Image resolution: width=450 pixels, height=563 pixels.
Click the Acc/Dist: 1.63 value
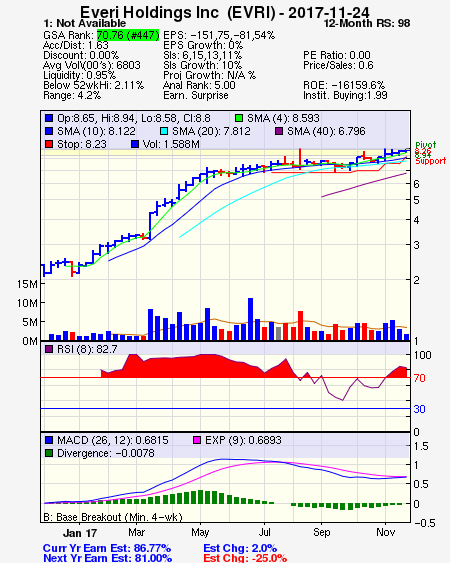tap(76, 45)
